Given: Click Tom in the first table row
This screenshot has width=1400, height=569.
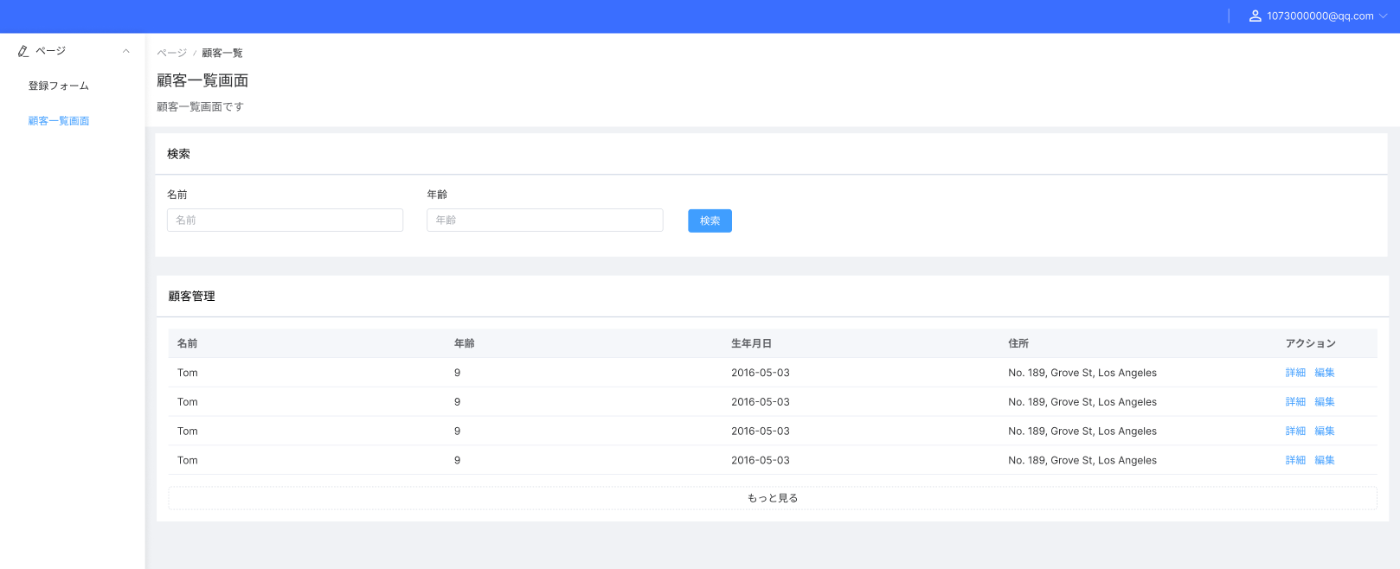Looking at the screenshot, I should point(187,373).
